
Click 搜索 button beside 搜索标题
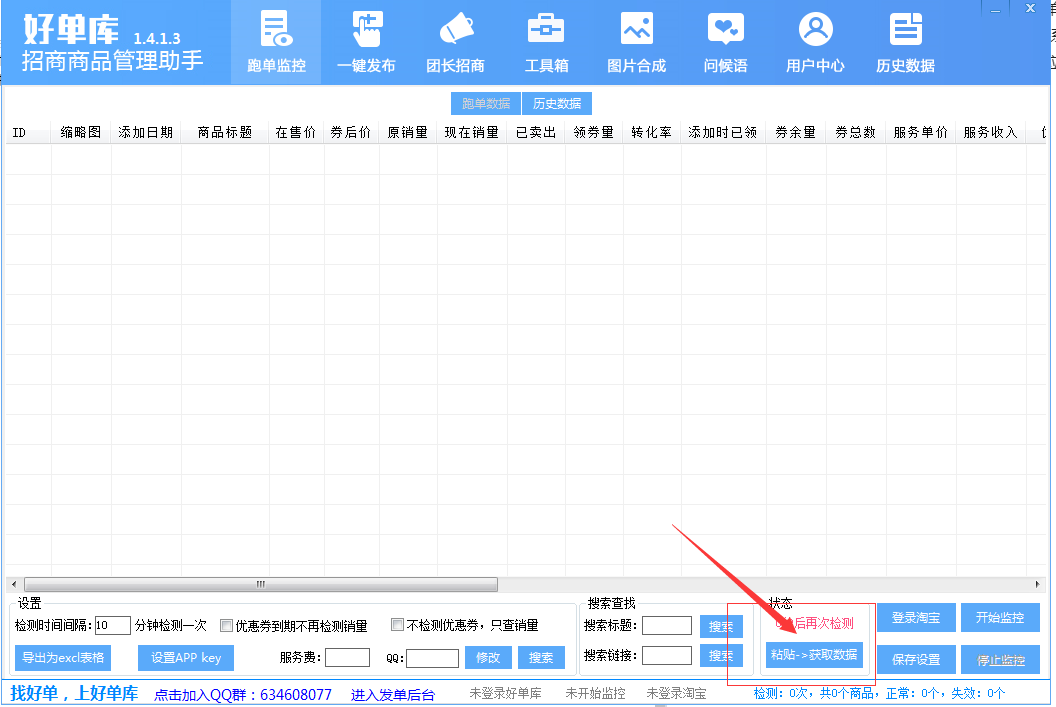pyautogui.click(x=721, y=626)
